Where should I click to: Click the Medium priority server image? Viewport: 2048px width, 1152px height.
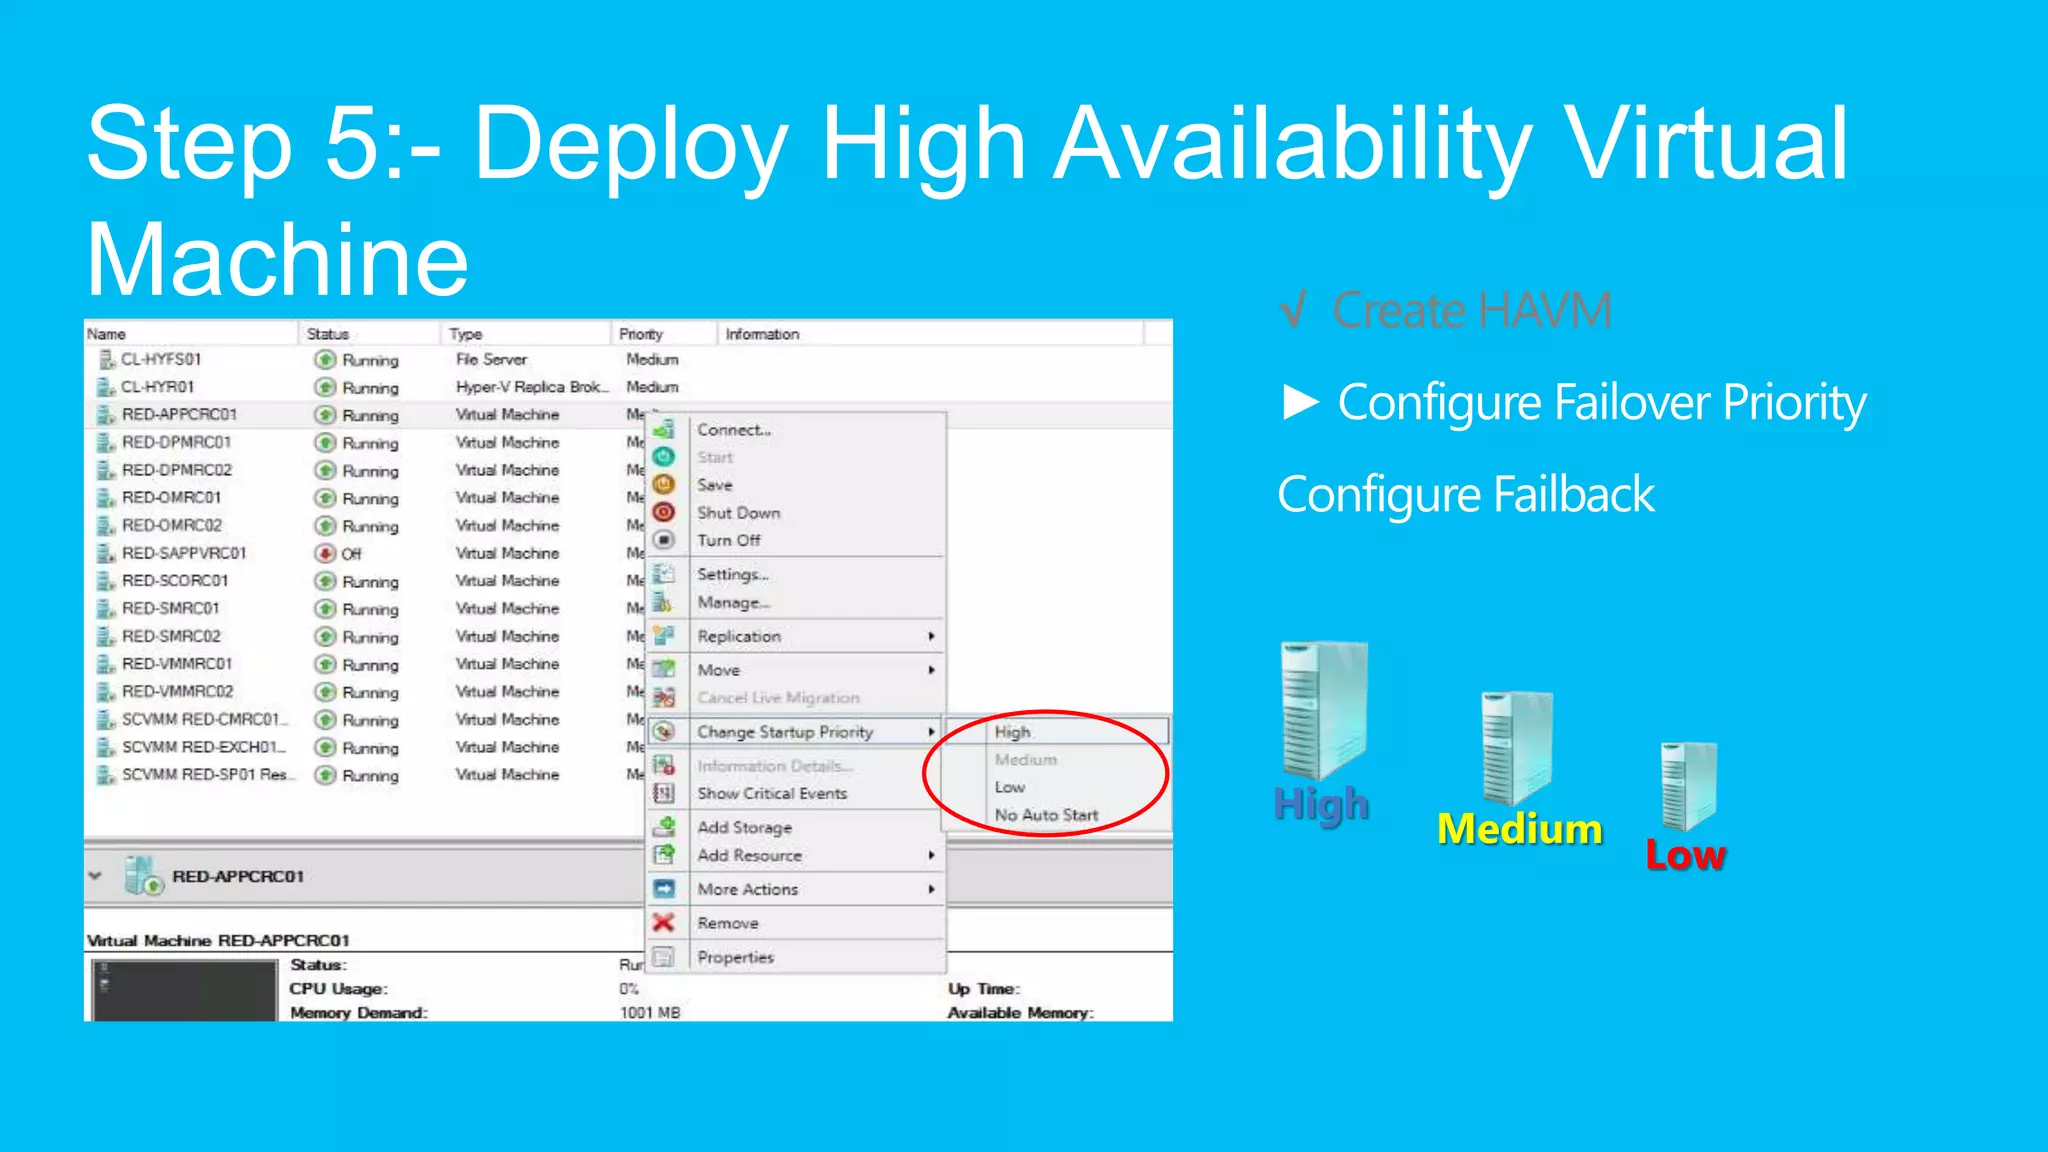1518,748
